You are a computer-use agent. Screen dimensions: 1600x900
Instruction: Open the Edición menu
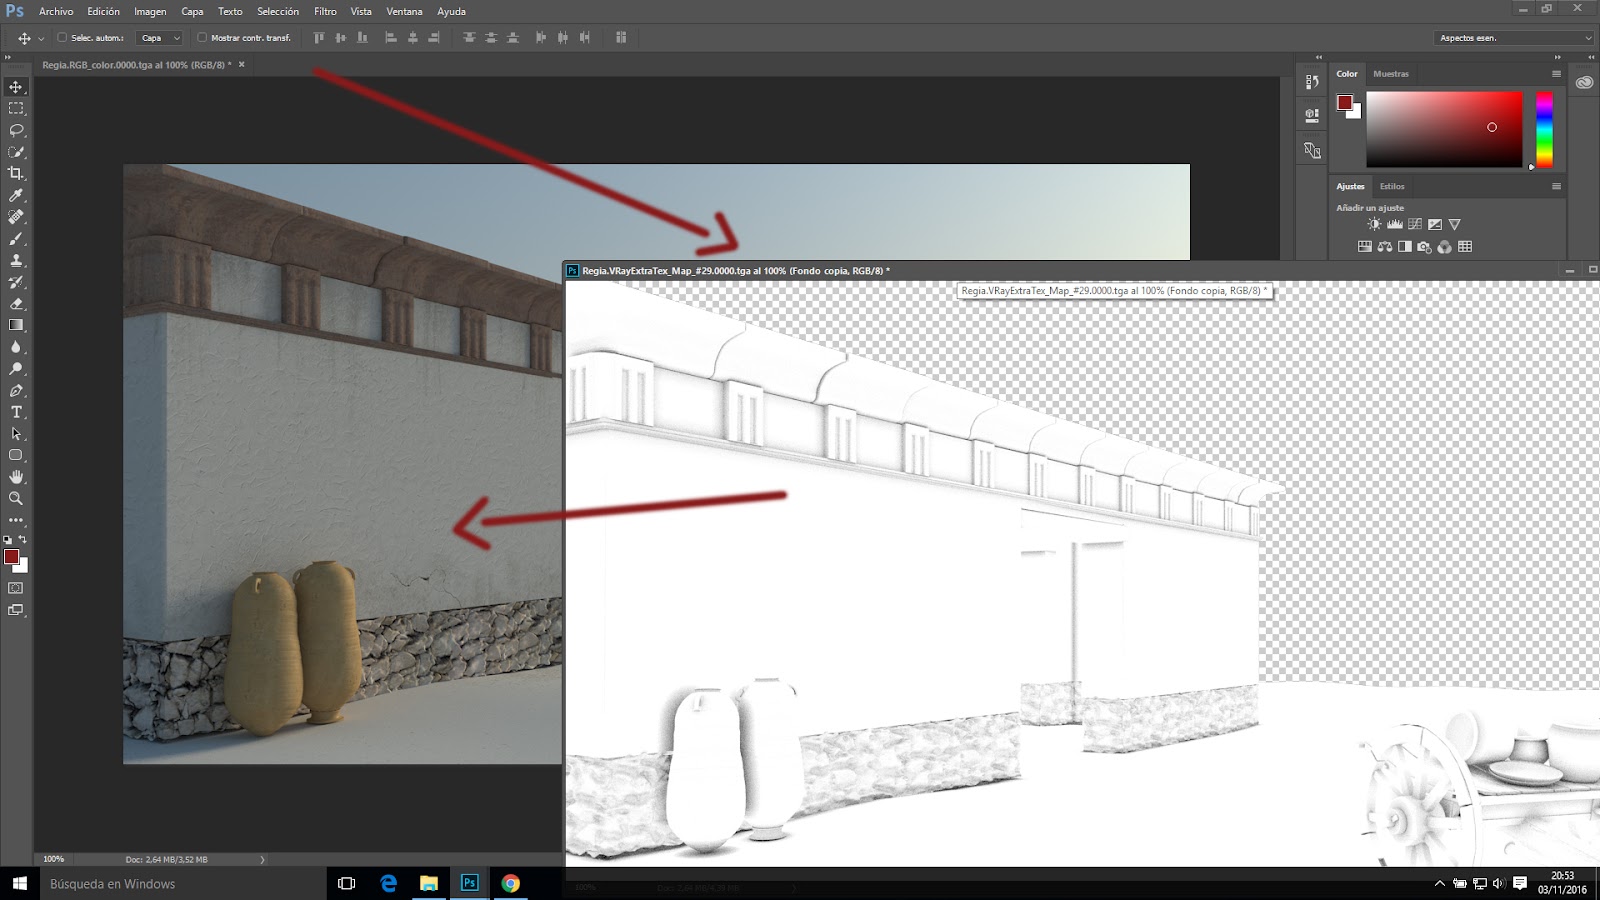click(x=103, y=11)
